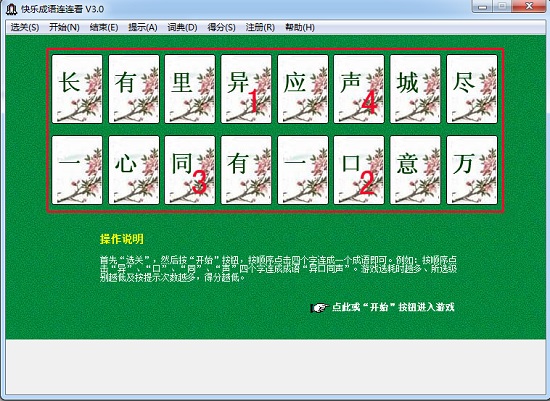Close the 快乐成语连连看 window

529,6
